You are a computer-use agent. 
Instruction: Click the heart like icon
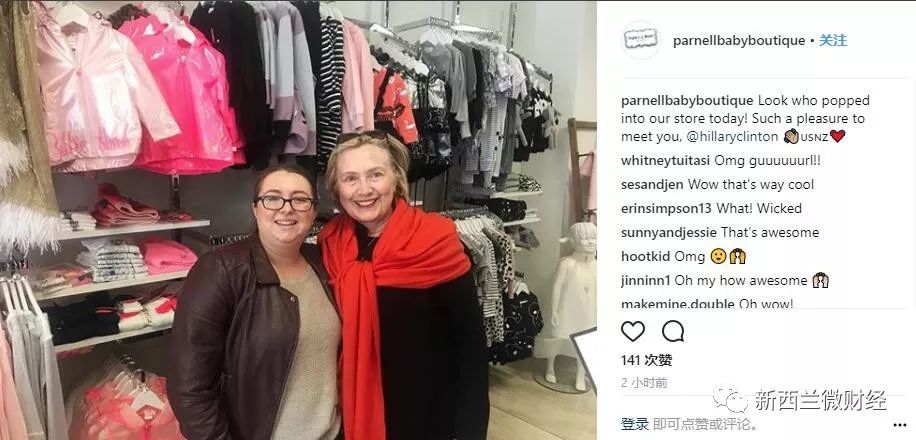(x=633, y=331)
